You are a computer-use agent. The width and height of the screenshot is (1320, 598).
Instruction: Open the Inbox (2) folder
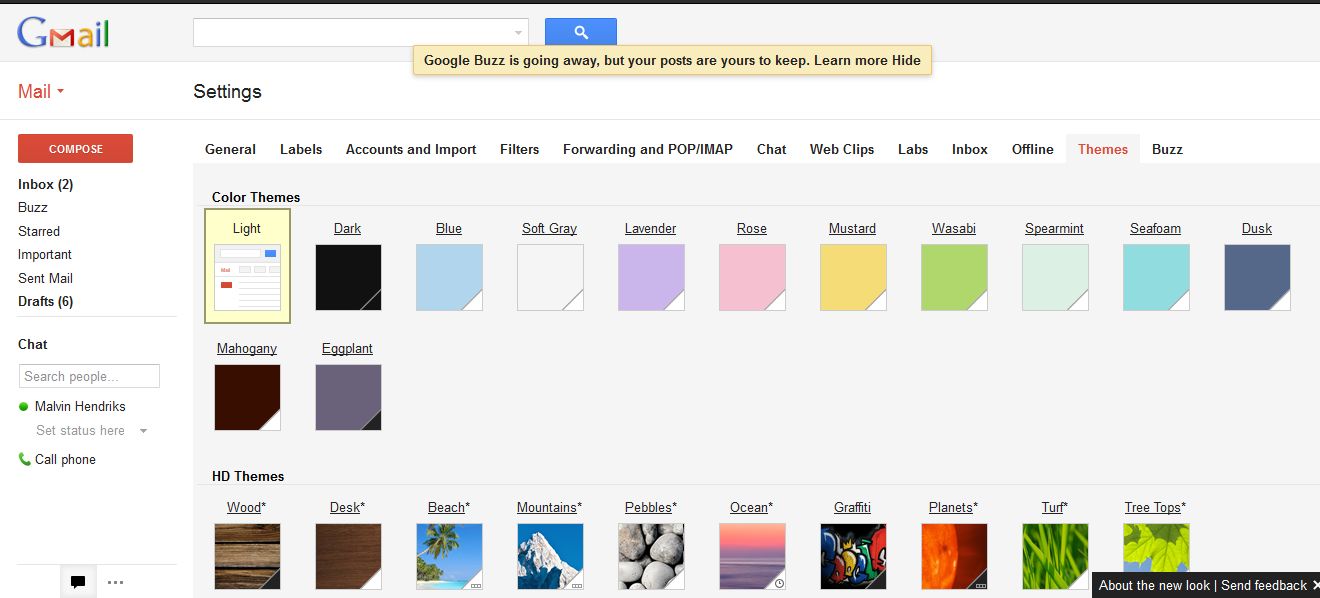click(x=45, y=185)
